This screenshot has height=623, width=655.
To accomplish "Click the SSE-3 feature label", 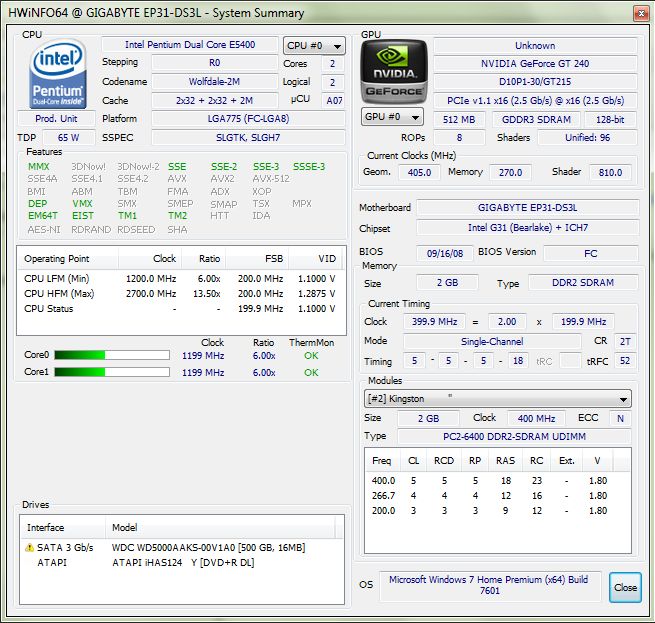I will point(266,167).
